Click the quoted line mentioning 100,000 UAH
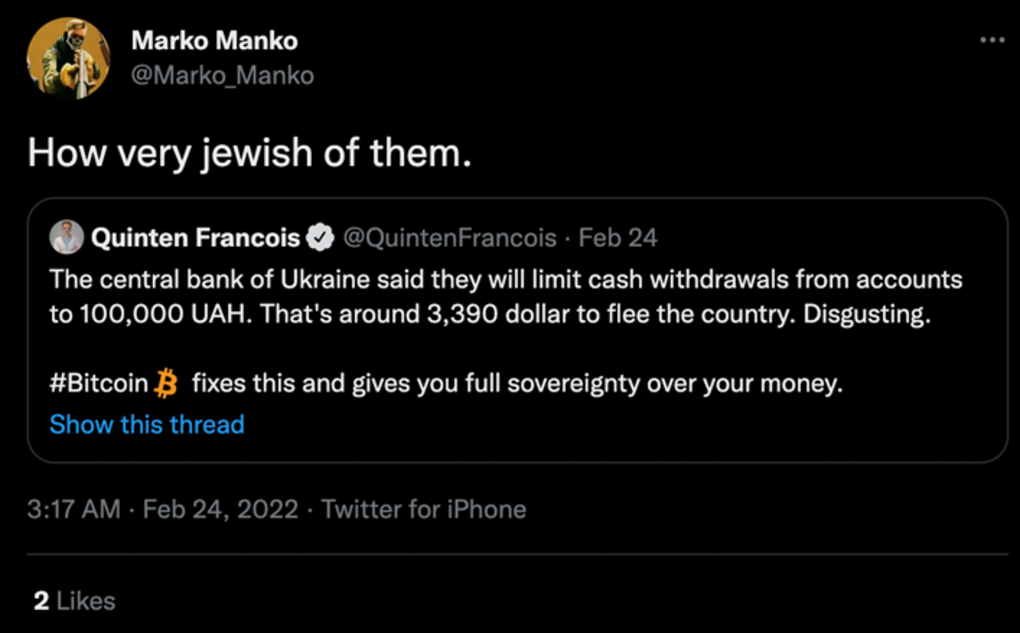 (x=490, y=312)
